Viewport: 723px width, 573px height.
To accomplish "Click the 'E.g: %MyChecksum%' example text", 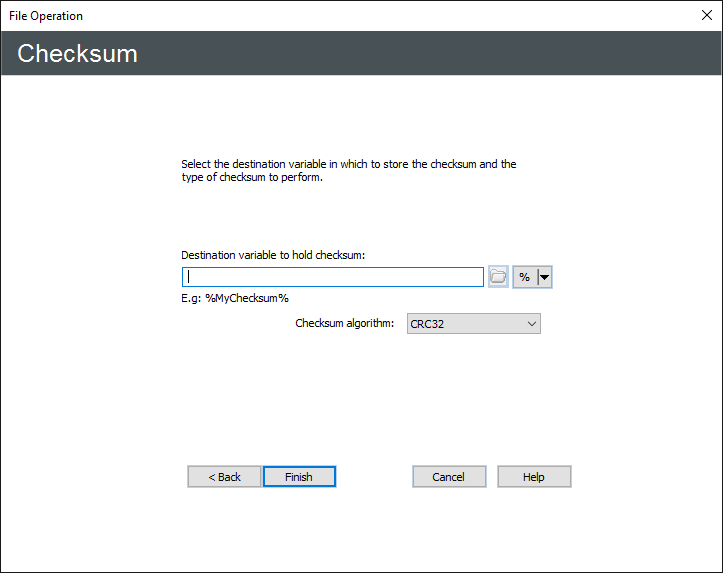I will tap(235, 298).
